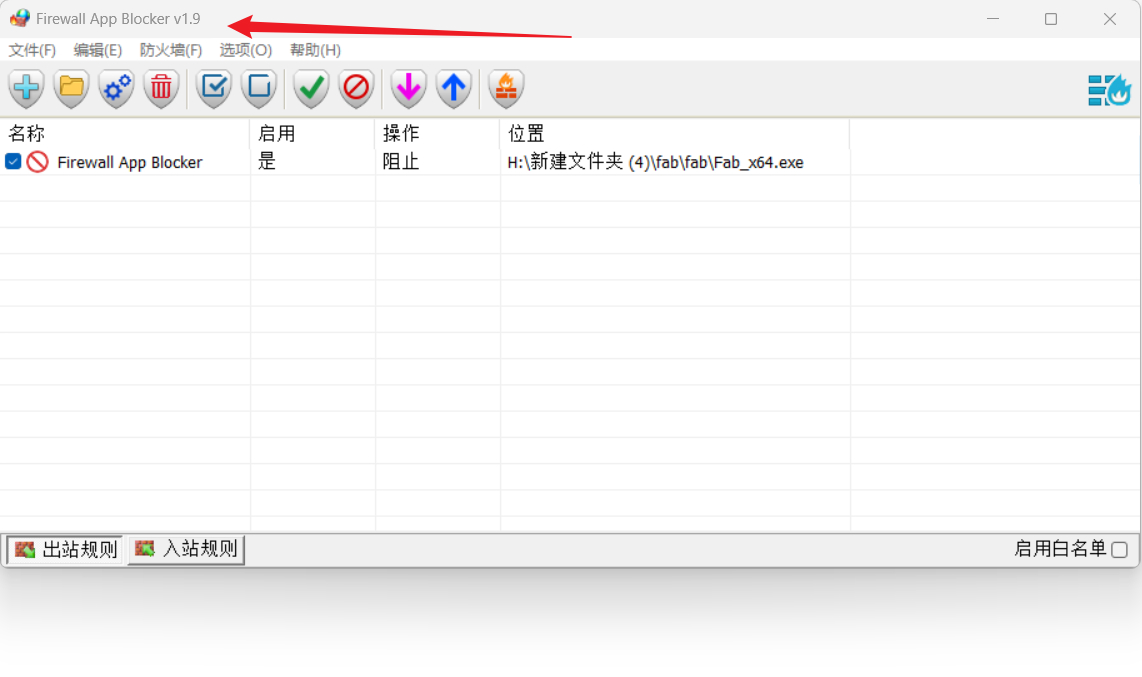Click the Add Application plus icon
Viewport: 1142px width, 677px height.
[x=27, y=88]
